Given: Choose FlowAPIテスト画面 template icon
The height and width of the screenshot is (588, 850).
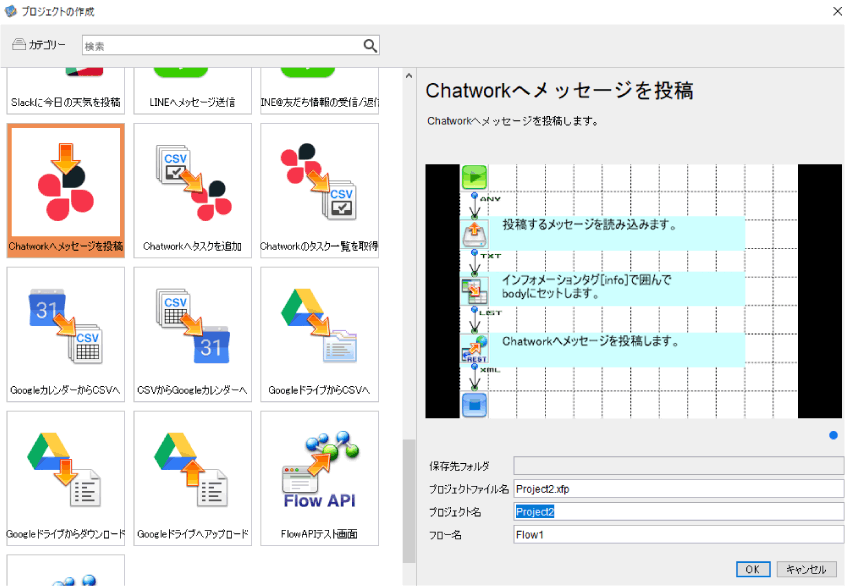Looking at the screenshot, I should click(x=319, y=478).
